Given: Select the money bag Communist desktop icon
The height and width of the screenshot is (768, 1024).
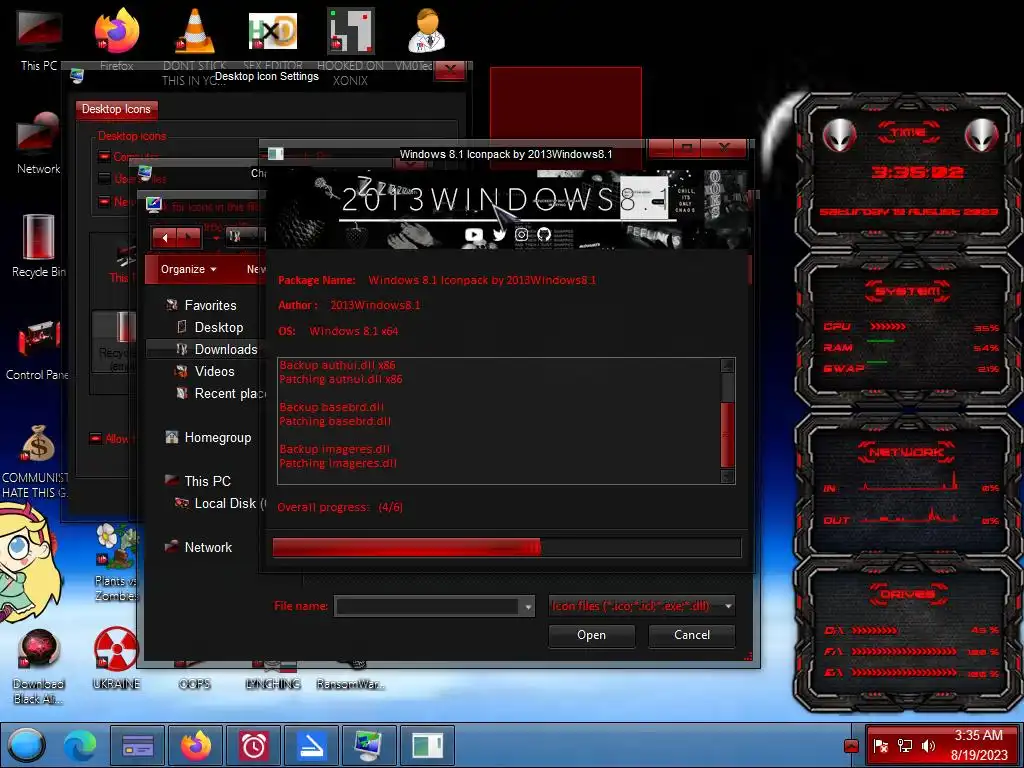Looking at the screenshot, I should [37, 460].
